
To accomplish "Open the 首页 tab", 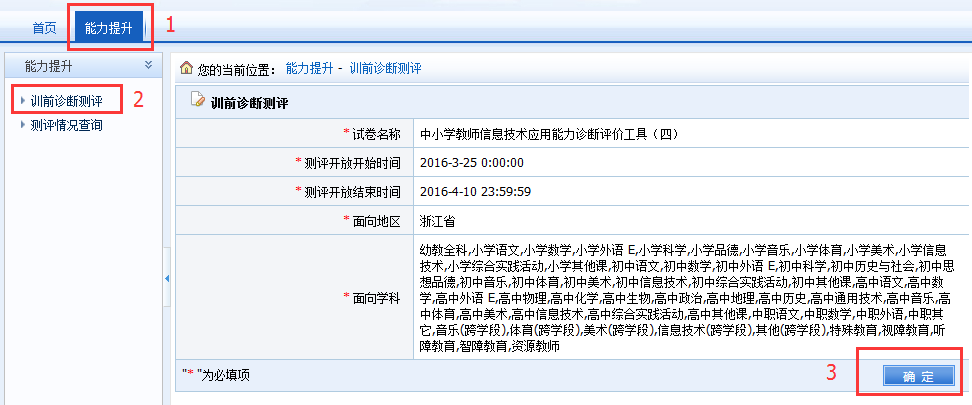I will tap(44, 29).
